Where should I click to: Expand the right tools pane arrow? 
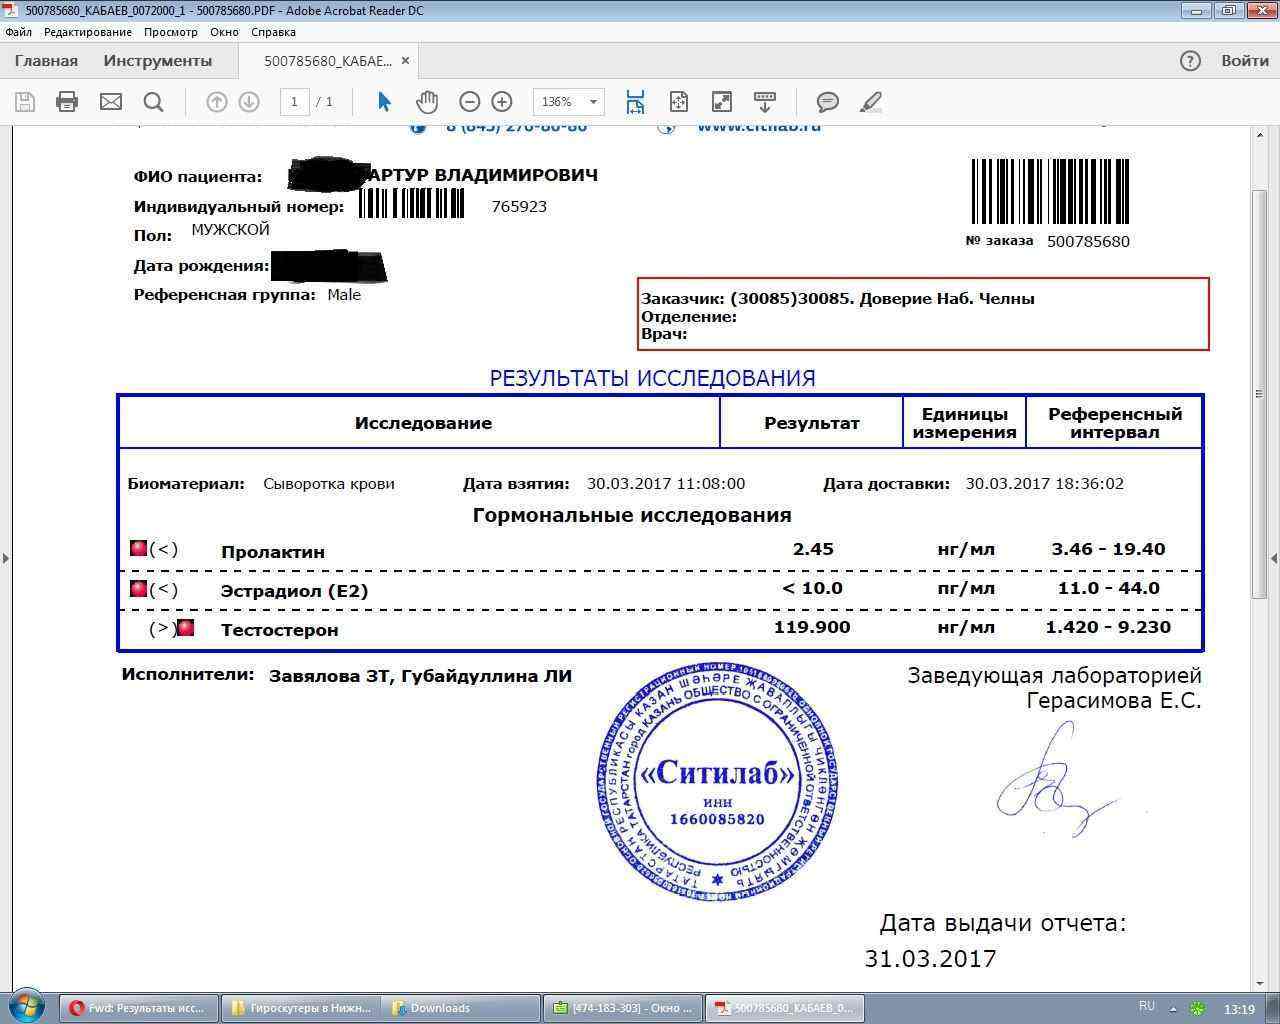[1273, 558]
